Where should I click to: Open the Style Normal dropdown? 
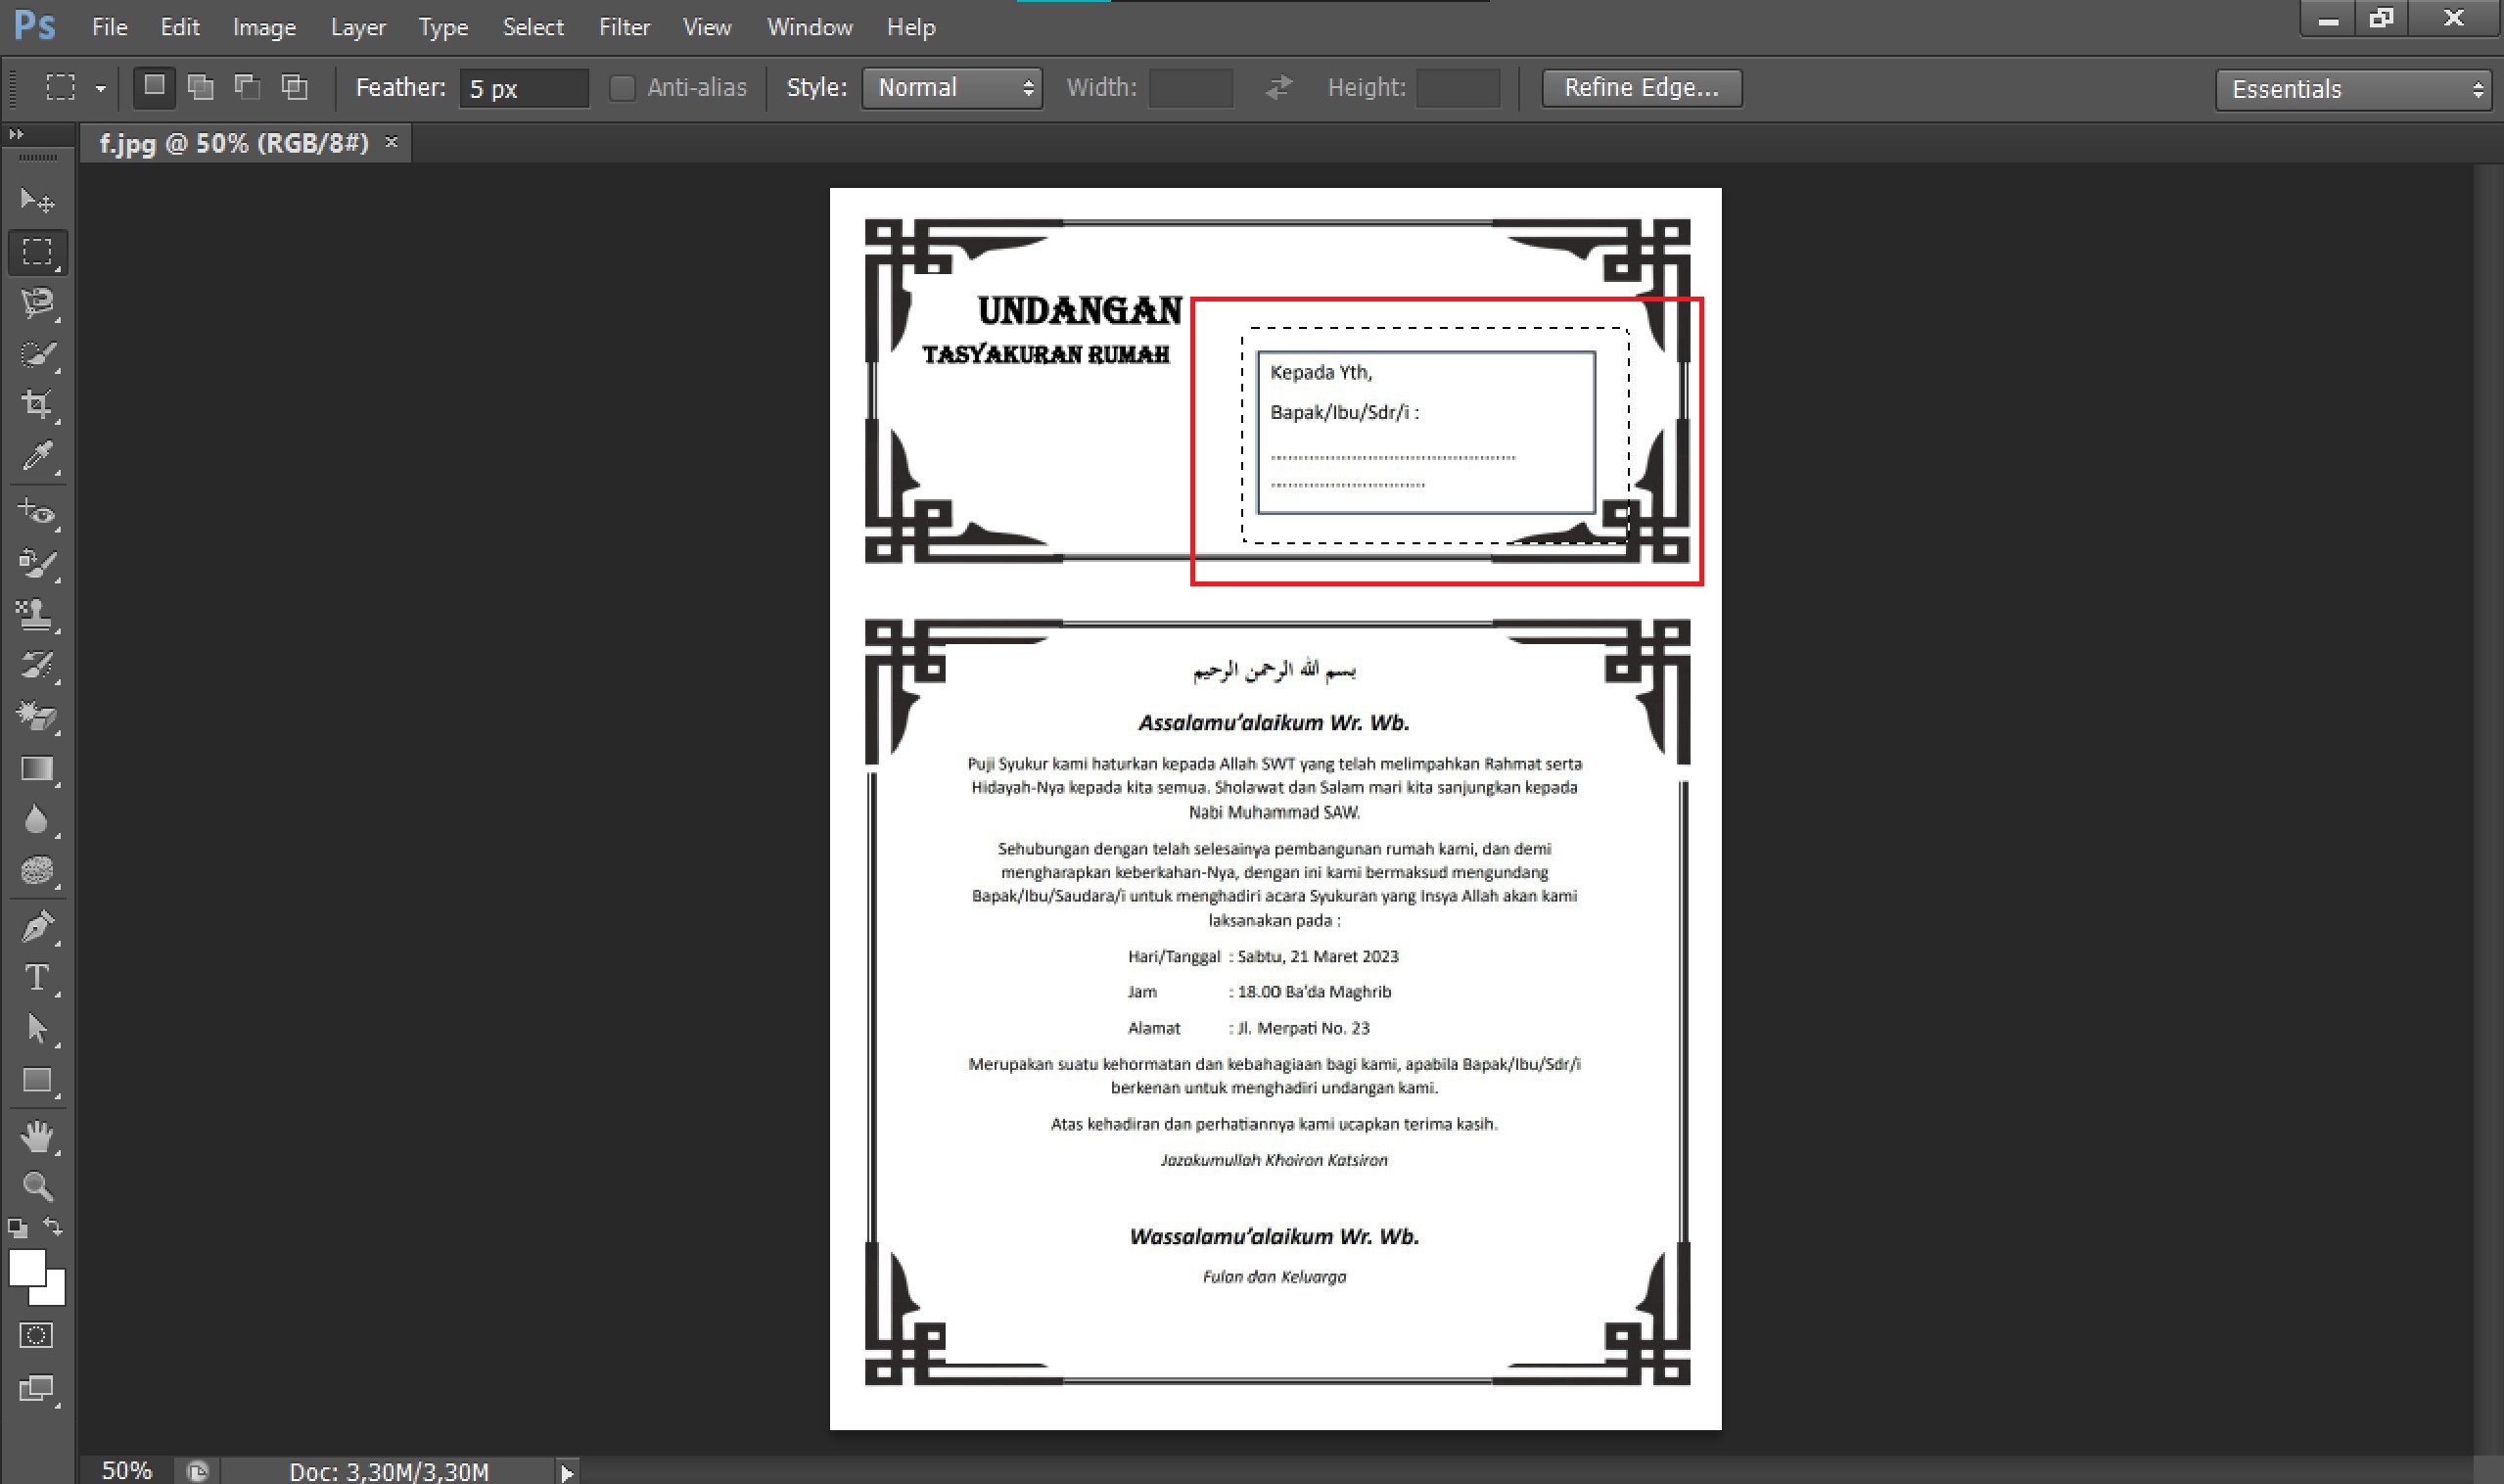[951, 88]
